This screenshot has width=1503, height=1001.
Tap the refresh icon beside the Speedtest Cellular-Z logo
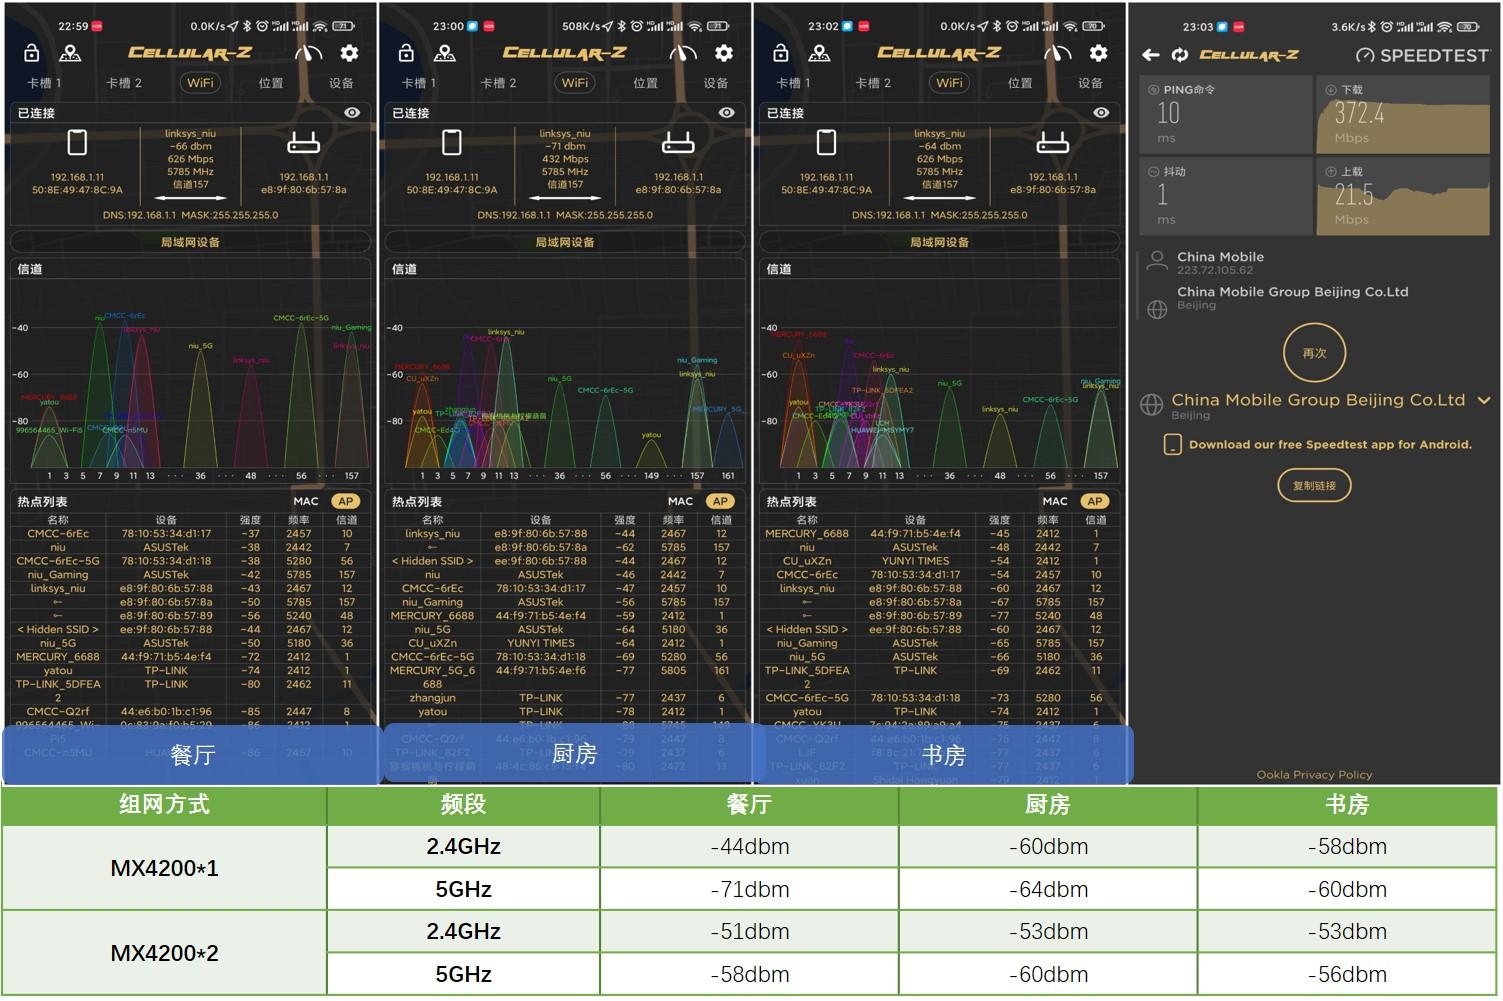tap(1180, 55)
